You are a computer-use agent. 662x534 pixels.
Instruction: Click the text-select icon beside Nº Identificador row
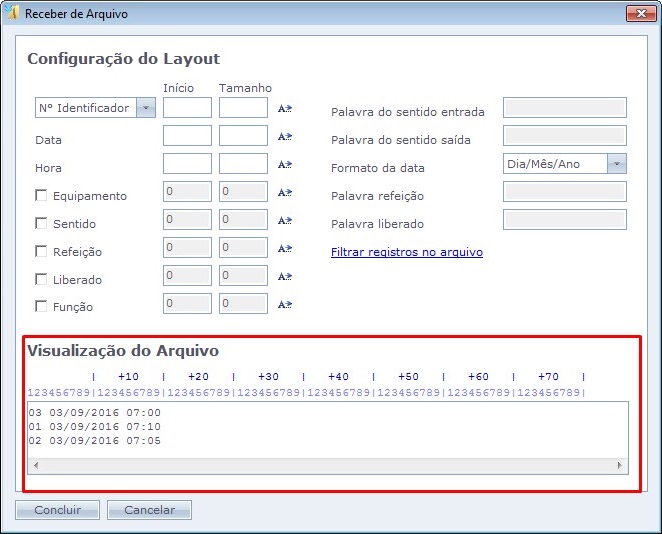[x=284, y=109]
